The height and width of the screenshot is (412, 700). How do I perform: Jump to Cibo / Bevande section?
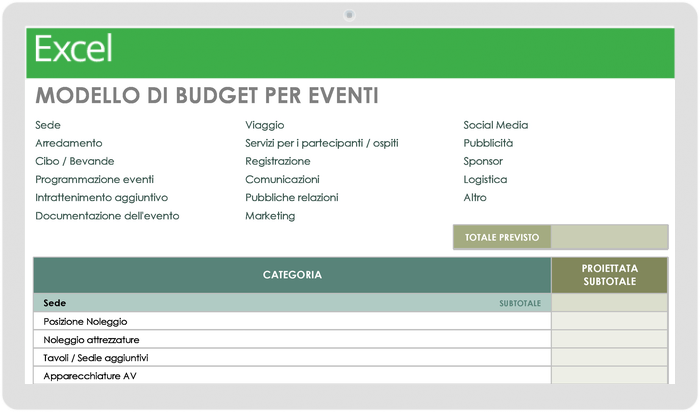click(x=75, y=161)
